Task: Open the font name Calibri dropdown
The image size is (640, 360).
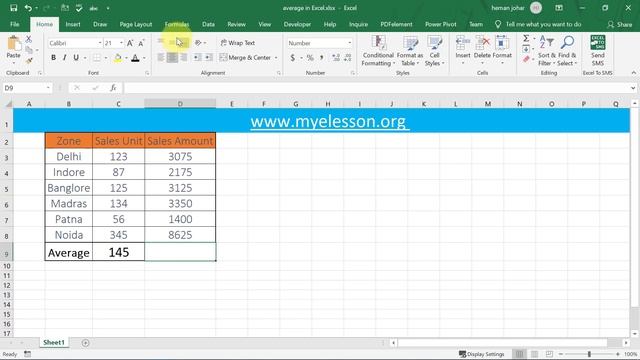Action: coord(100,43)
